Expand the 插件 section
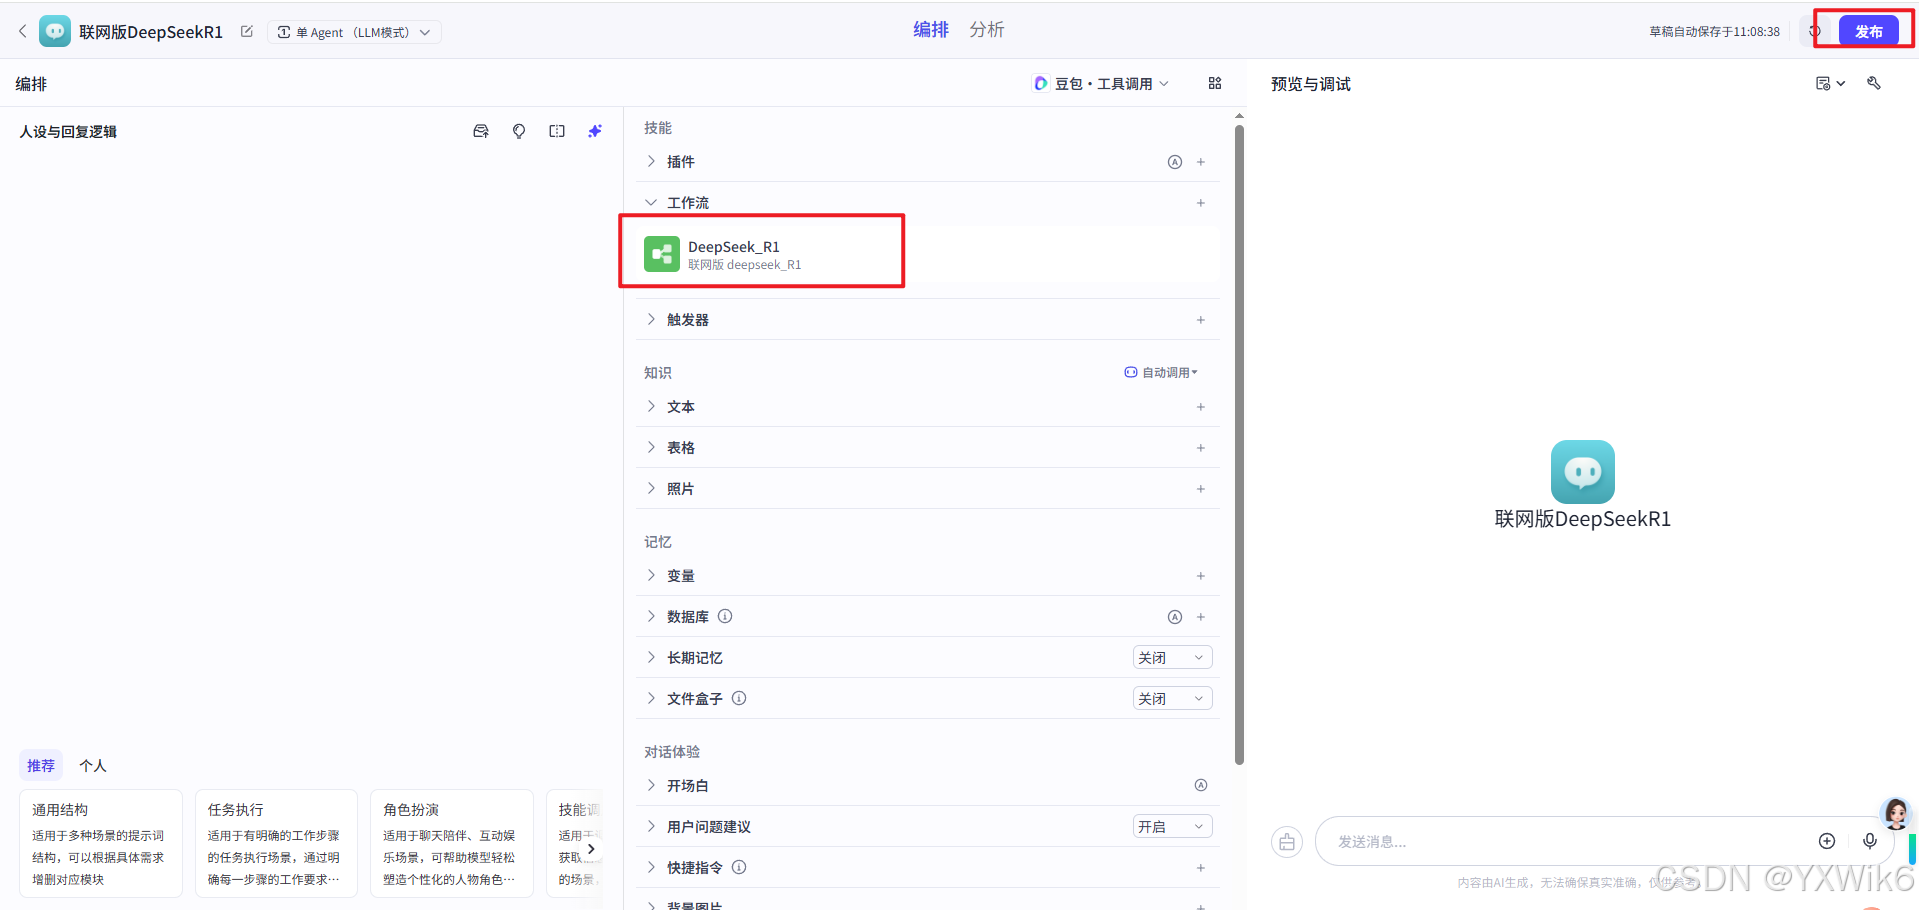 (651, 162)
